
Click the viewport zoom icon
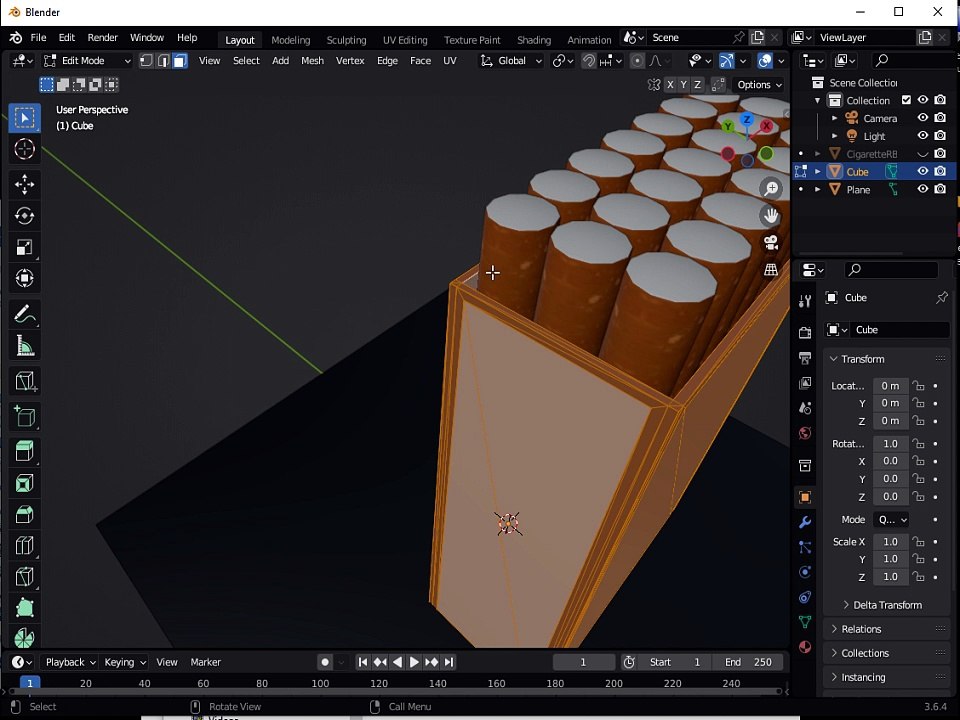pos(771,188)
